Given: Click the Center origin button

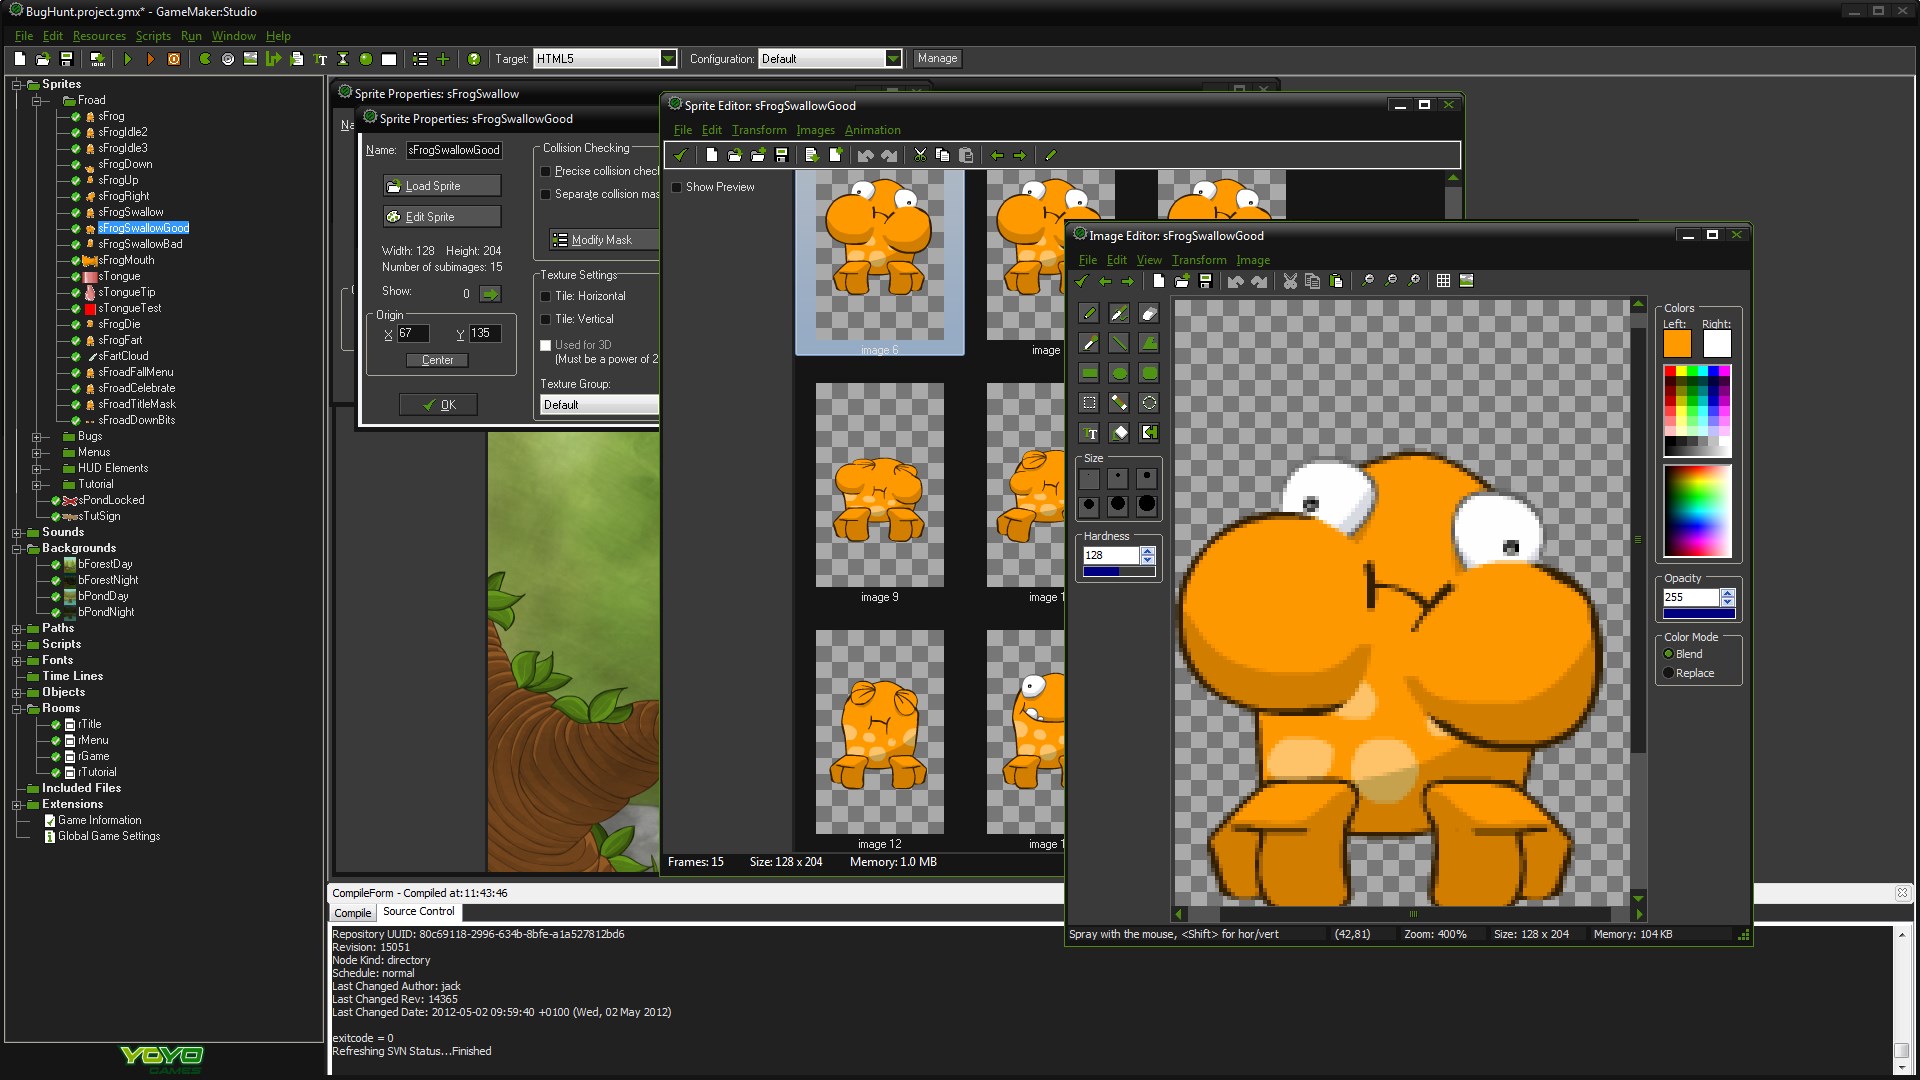Looking at the screenshot, I should [440, 359].
